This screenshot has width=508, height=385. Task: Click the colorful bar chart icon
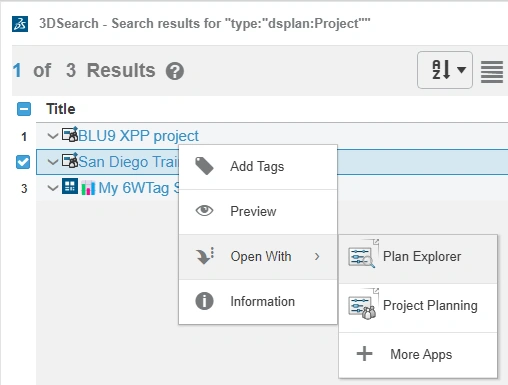coord(88,188)
